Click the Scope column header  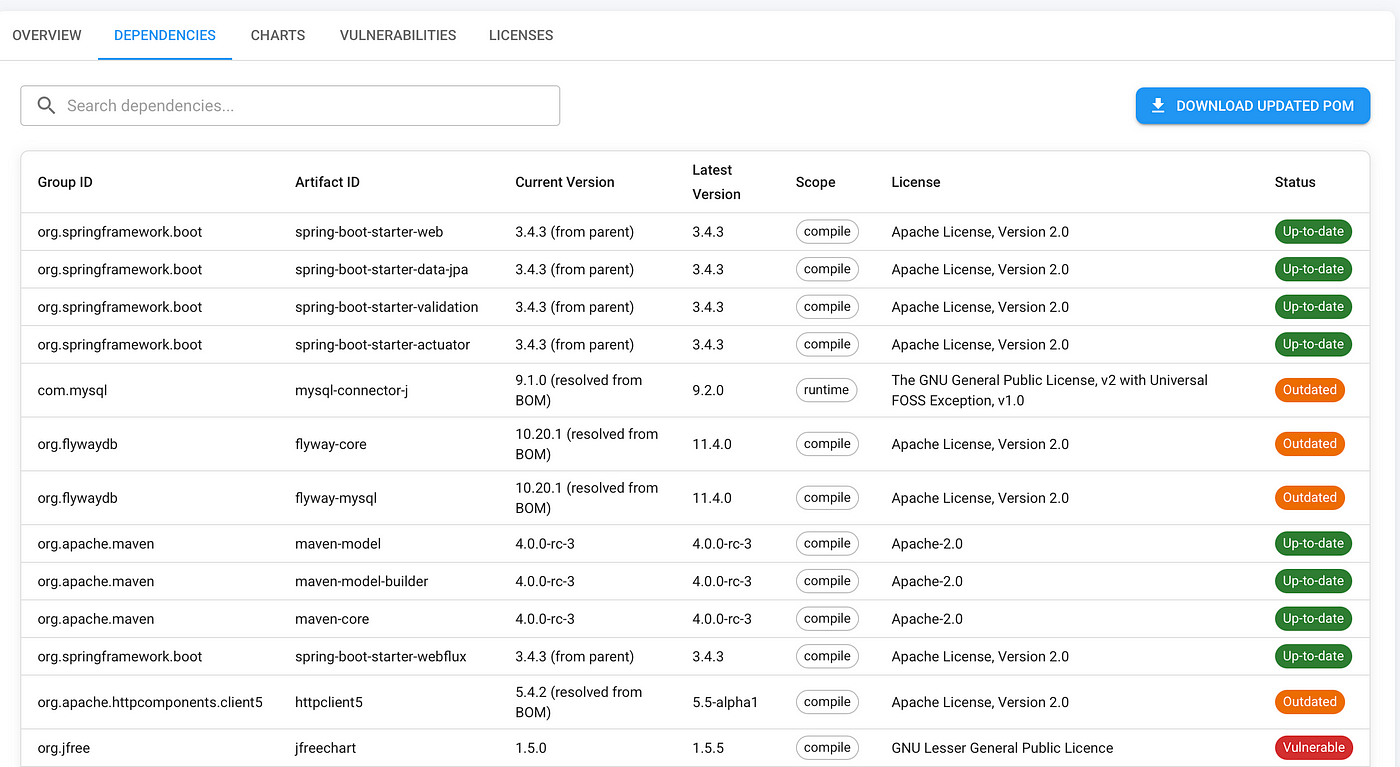click(x=816, y=182)
